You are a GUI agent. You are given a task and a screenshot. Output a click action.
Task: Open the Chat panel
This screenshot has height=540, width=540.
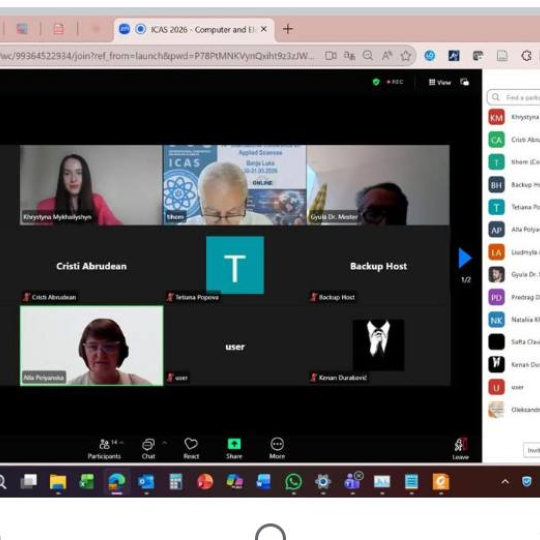148,449
